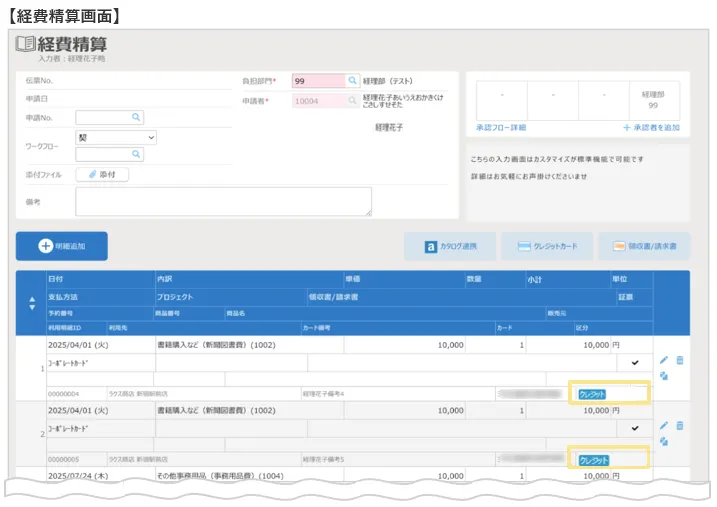Click the 承認者を追加 link
The image size is (717, 507).
tap(650, 128)
